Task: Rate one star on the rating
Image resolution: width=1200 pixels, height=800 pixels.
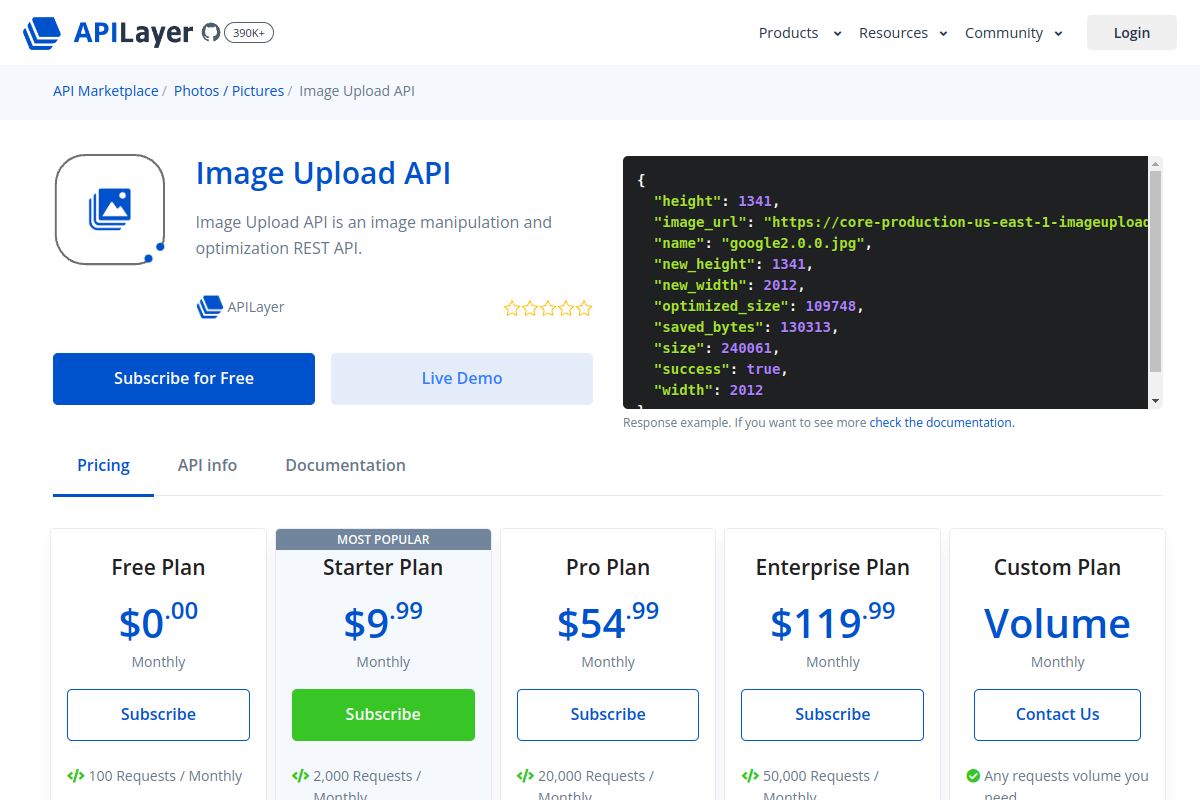Action: 512,308
